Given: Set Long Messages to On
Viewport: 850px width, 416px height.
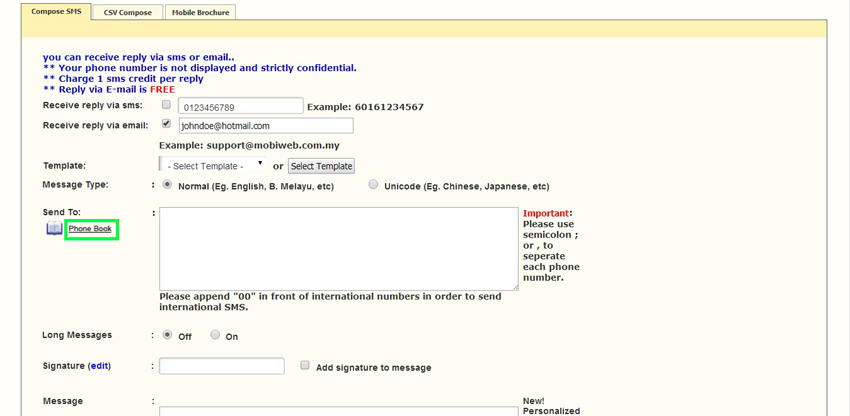Looking at the screenshot, I should [x=215, y=335].
